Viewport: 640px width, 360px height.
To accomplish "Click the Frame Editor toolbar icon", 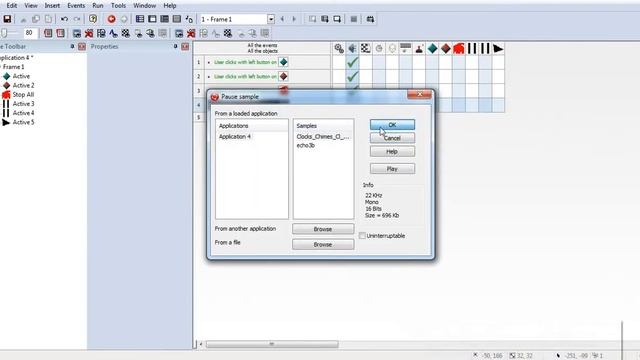I will [x=152, y=19].
